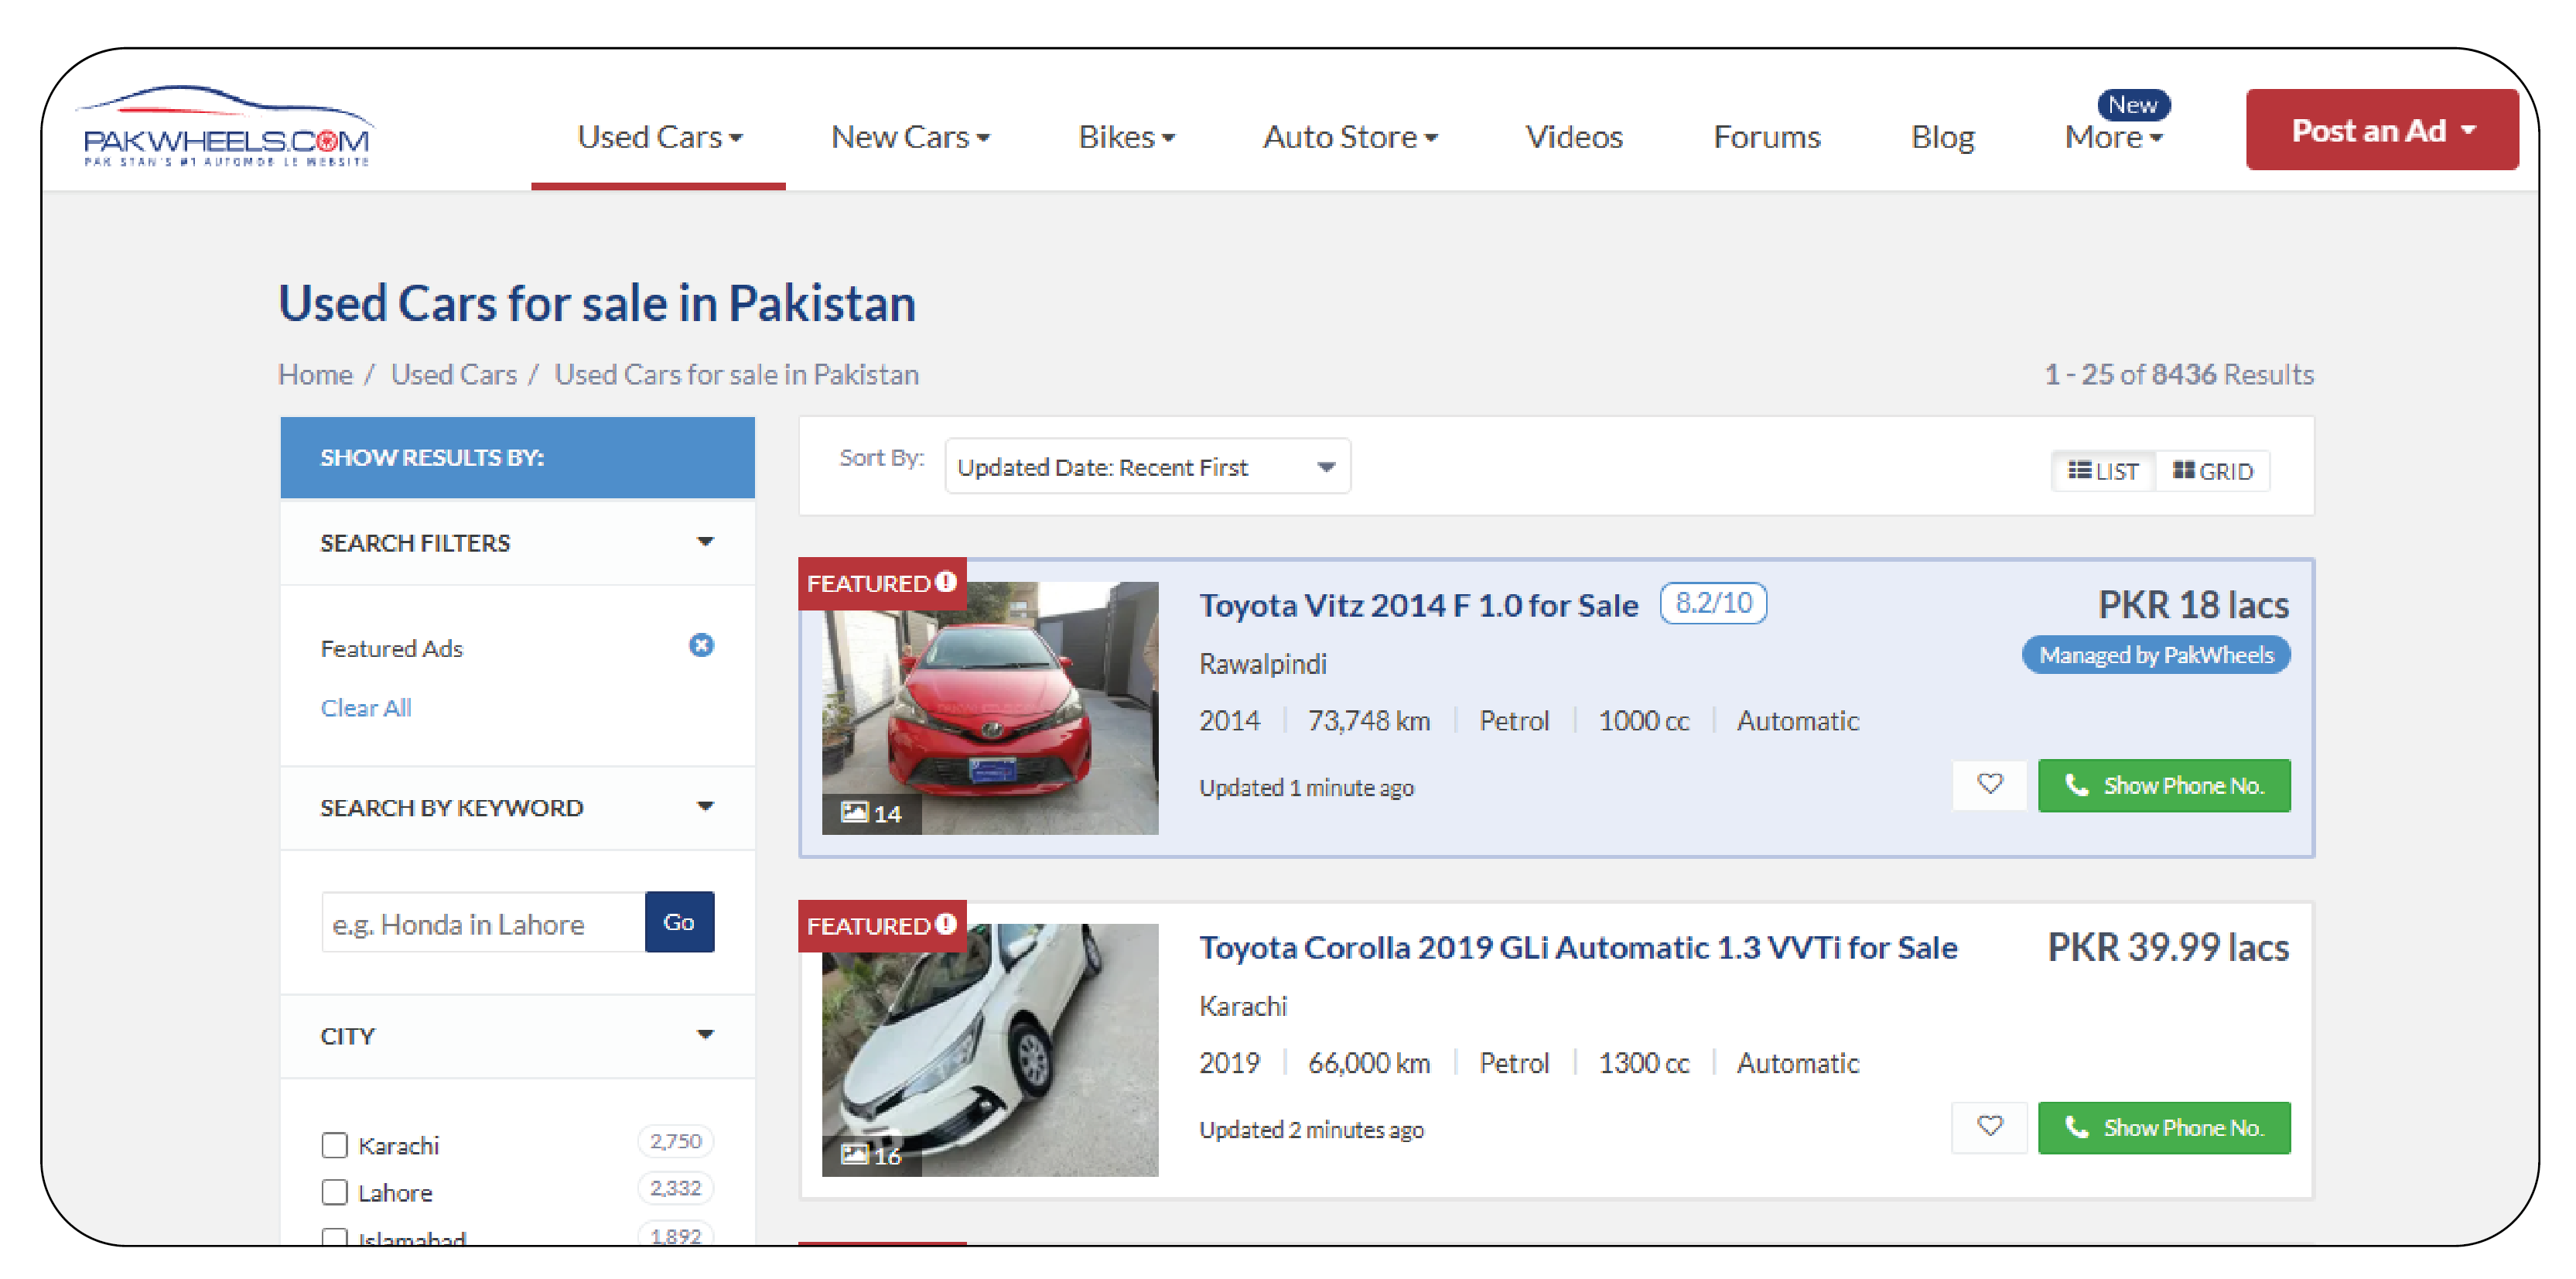The height and width of the screenshot is (1279, 2576).
Task: Click the Clear All filters link
Action: point(363,707)
